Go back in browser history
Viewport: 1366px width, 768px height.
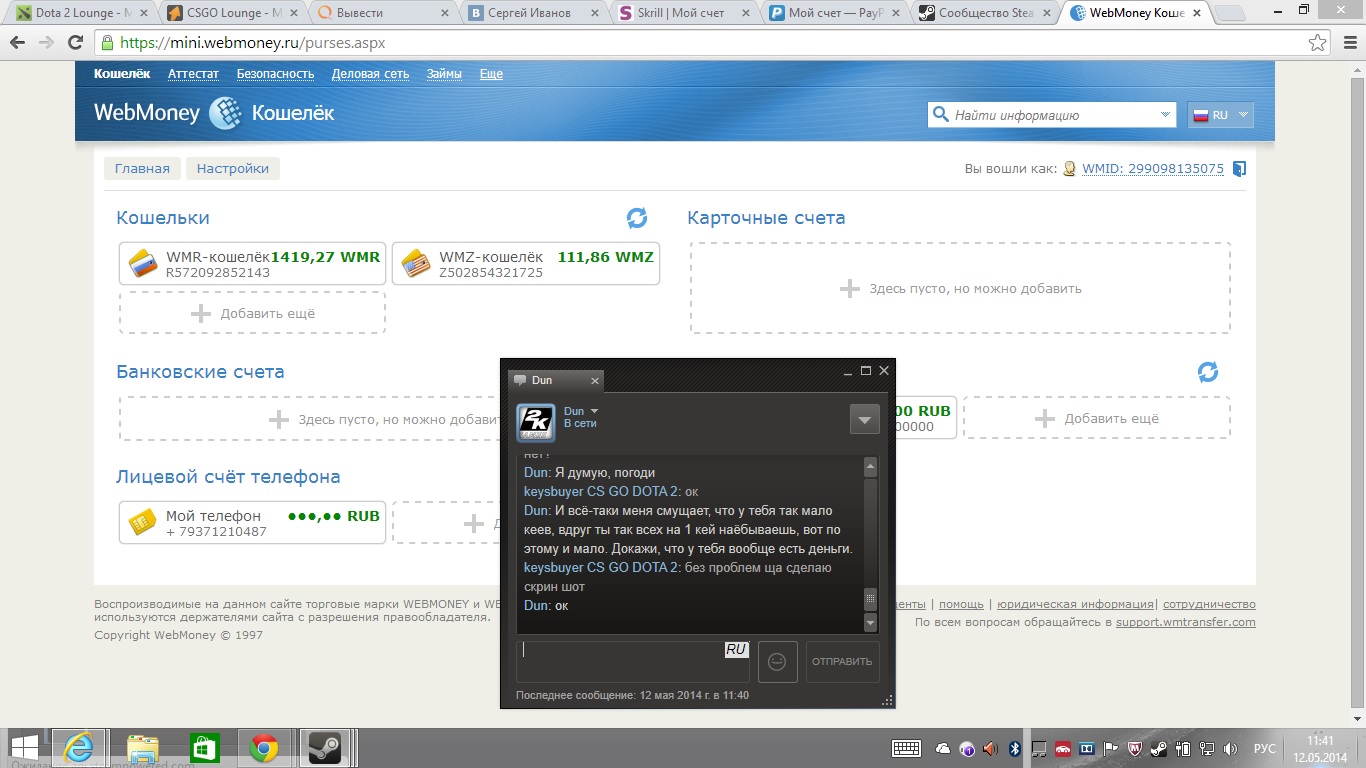[x=18, y=43]
